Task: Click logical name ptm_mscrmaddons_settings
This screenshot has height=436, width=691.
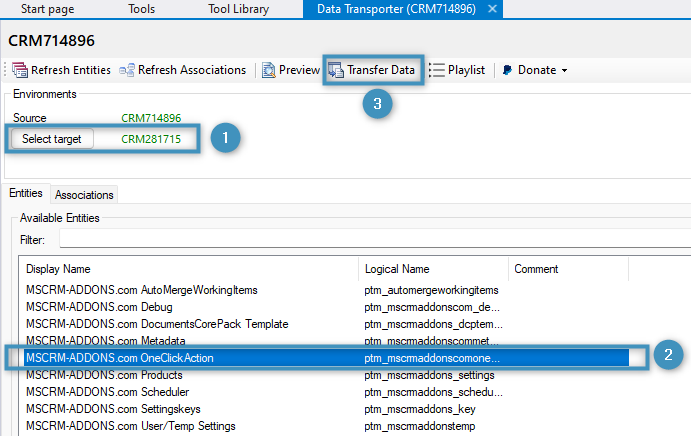Action: coord(429,375)
